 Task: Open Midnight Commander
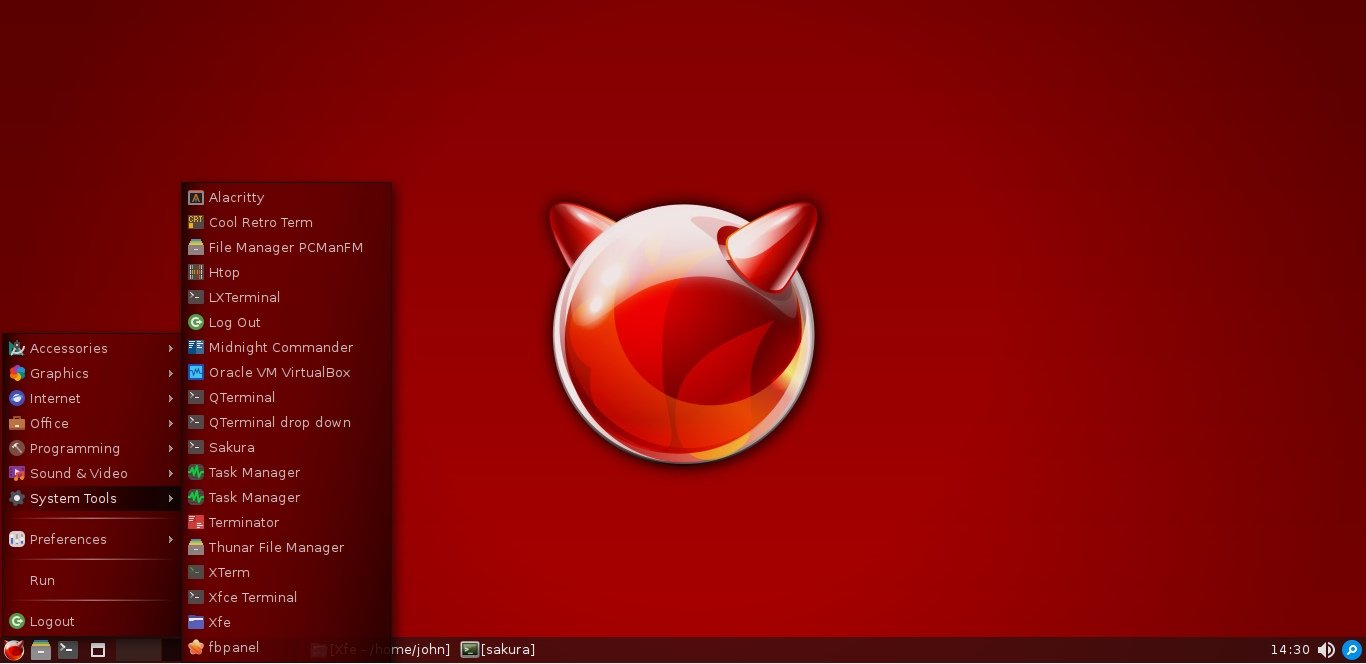pyautogui.click(x=280, y=347)
